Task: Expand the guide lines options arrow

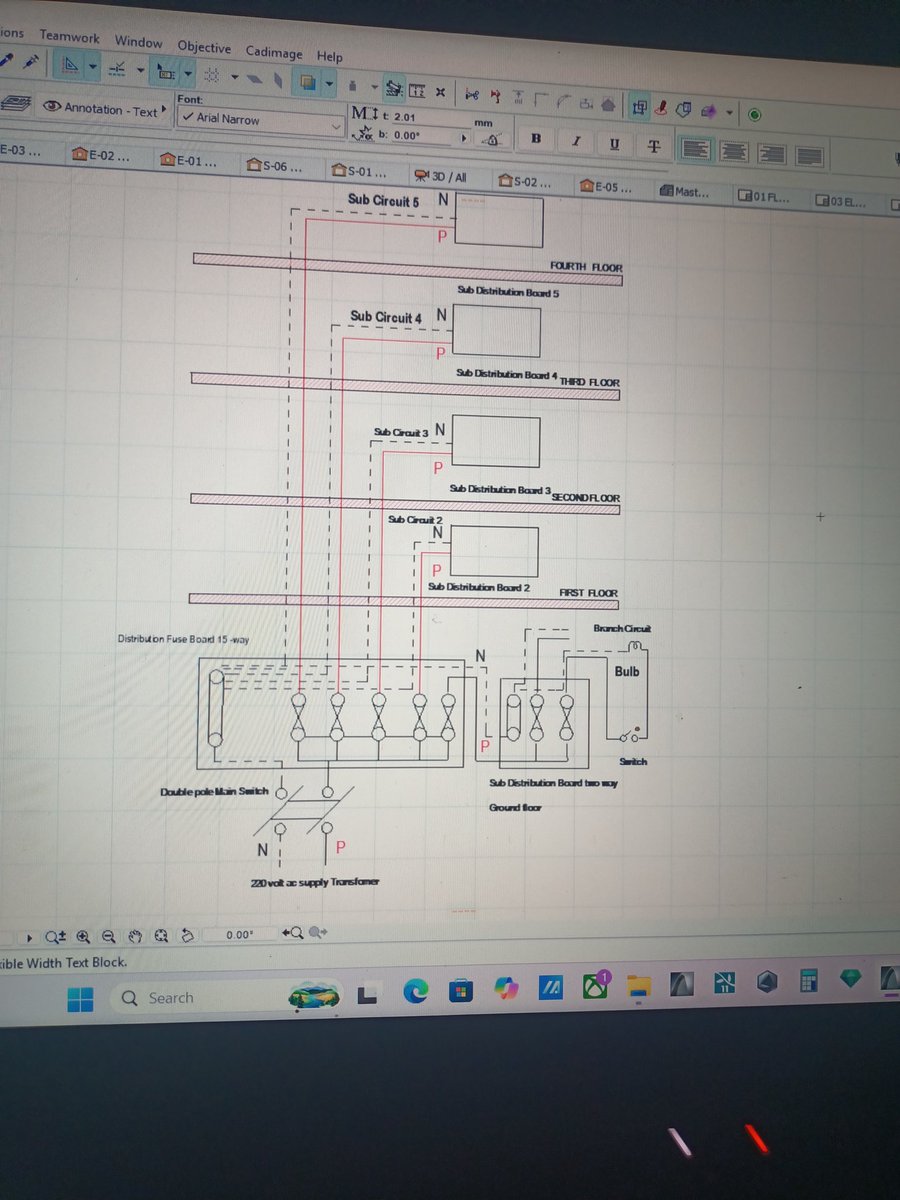Action: pyautogui.click(x=92, y=67)
